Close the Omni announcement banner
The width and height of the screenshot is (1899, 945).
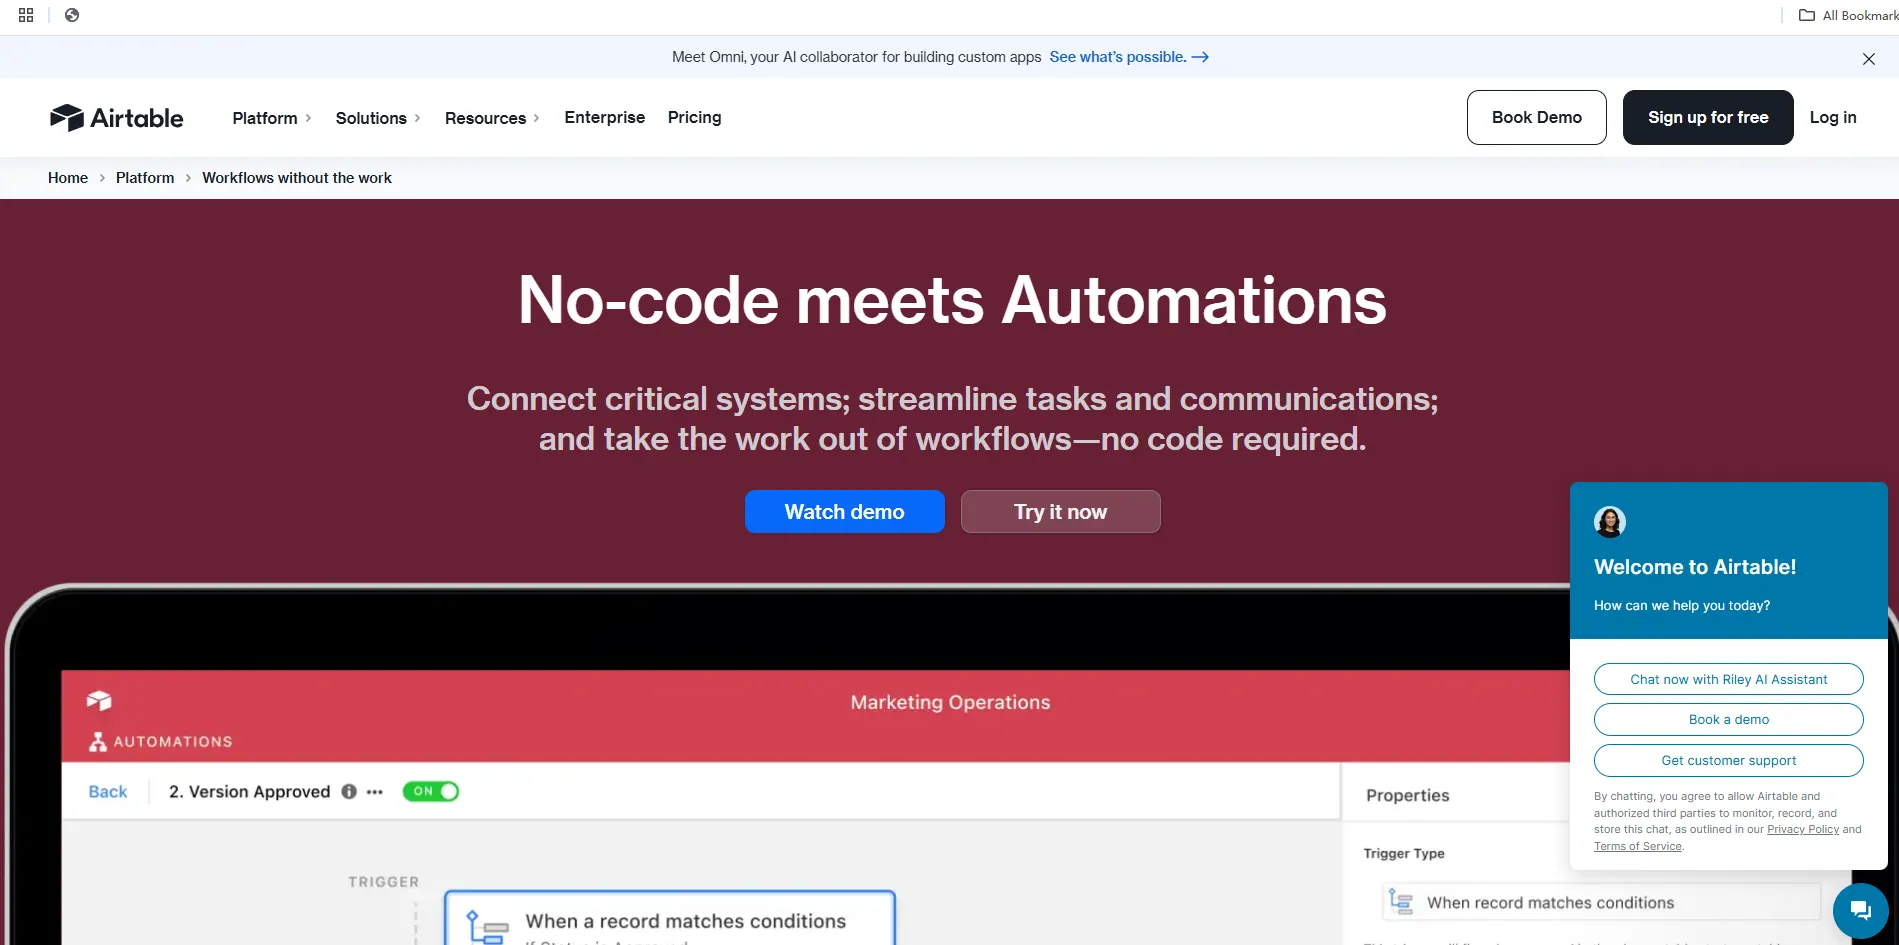1868,59
